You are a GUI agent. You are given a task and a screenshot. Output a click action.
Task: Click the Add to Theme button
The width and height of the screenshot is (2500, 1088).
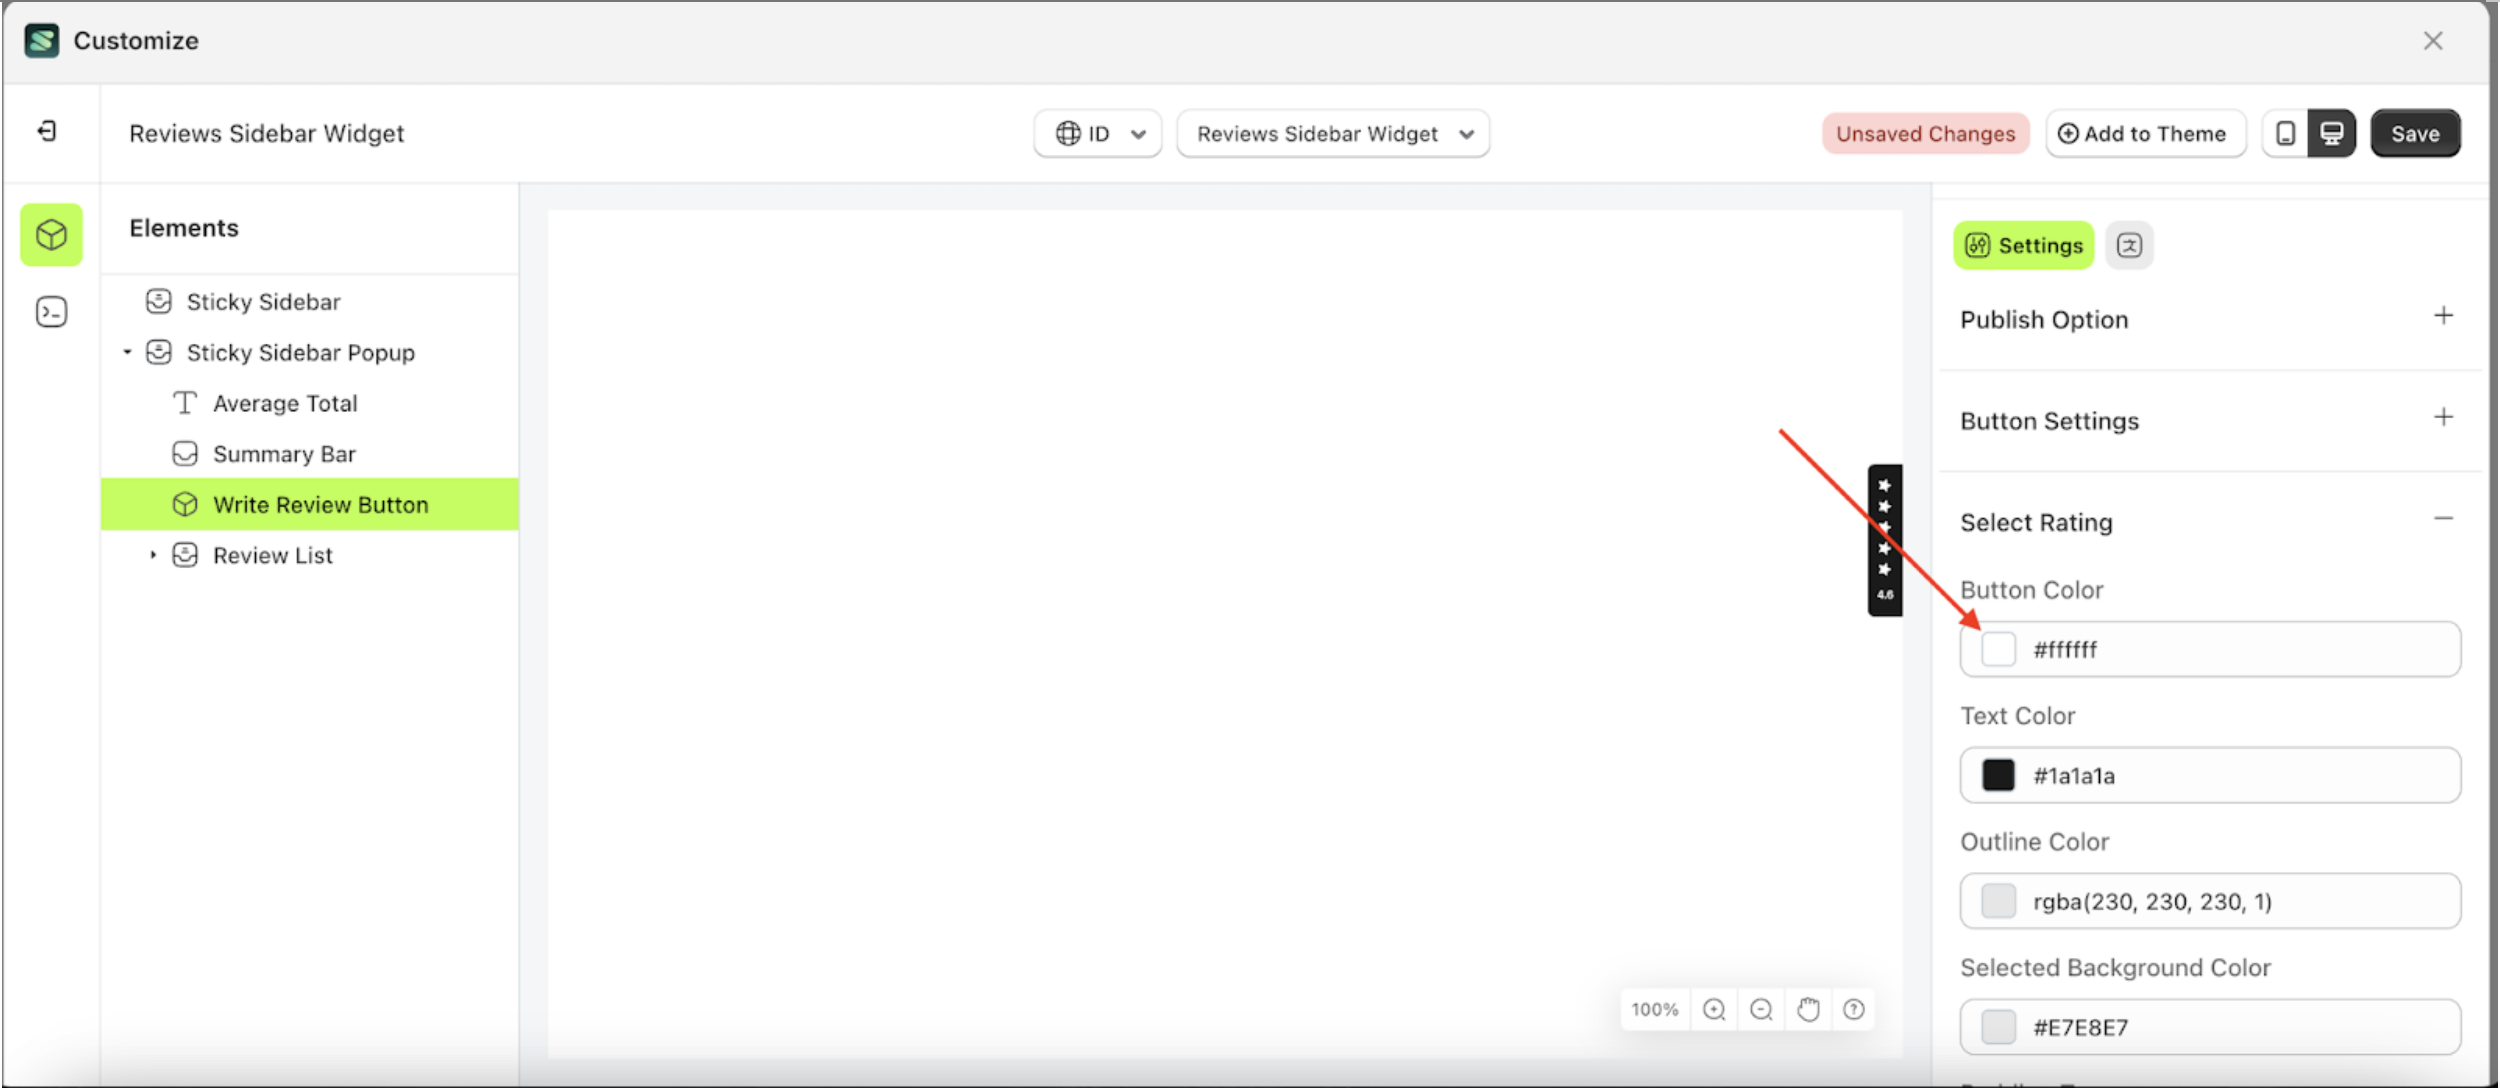[2145, 133]
